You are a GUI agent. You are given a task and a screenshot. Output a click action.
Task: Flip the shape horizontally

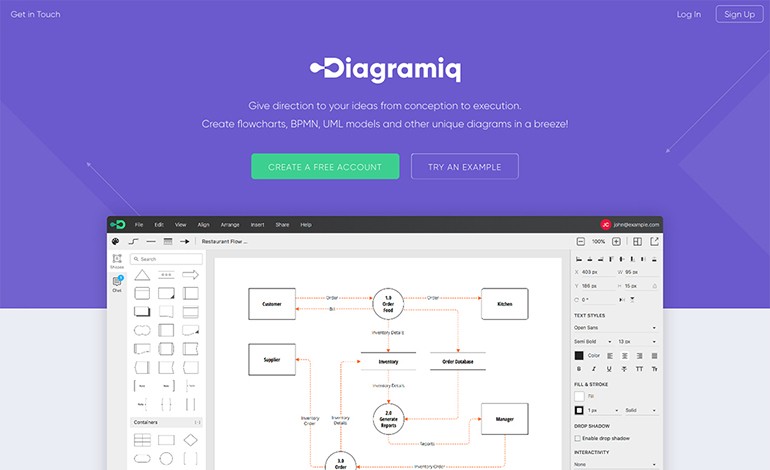click(x=622, y=299)
